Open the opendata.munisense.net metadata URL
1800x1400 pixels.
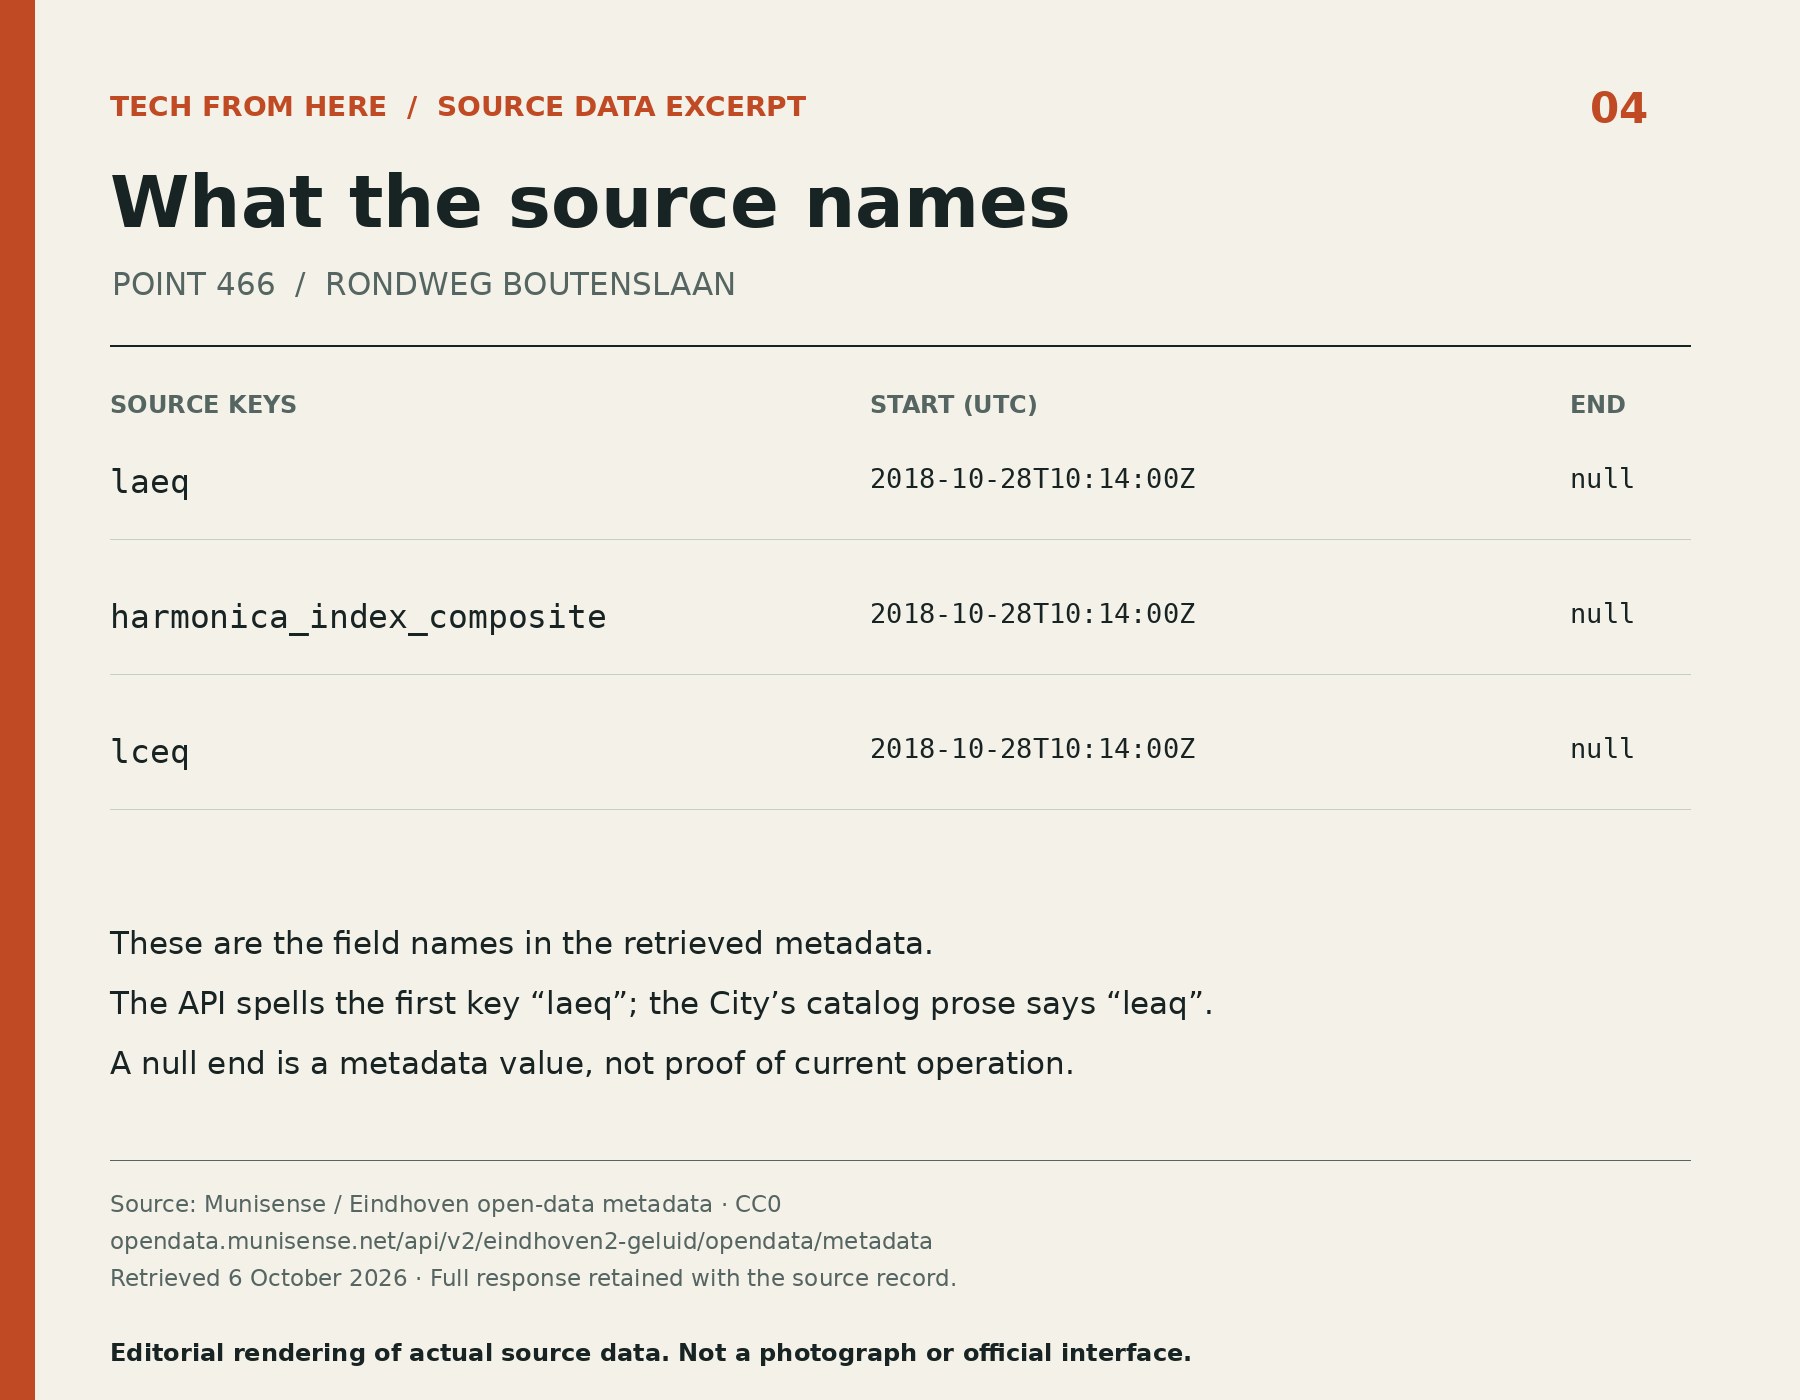click(x=521, y=1242)
